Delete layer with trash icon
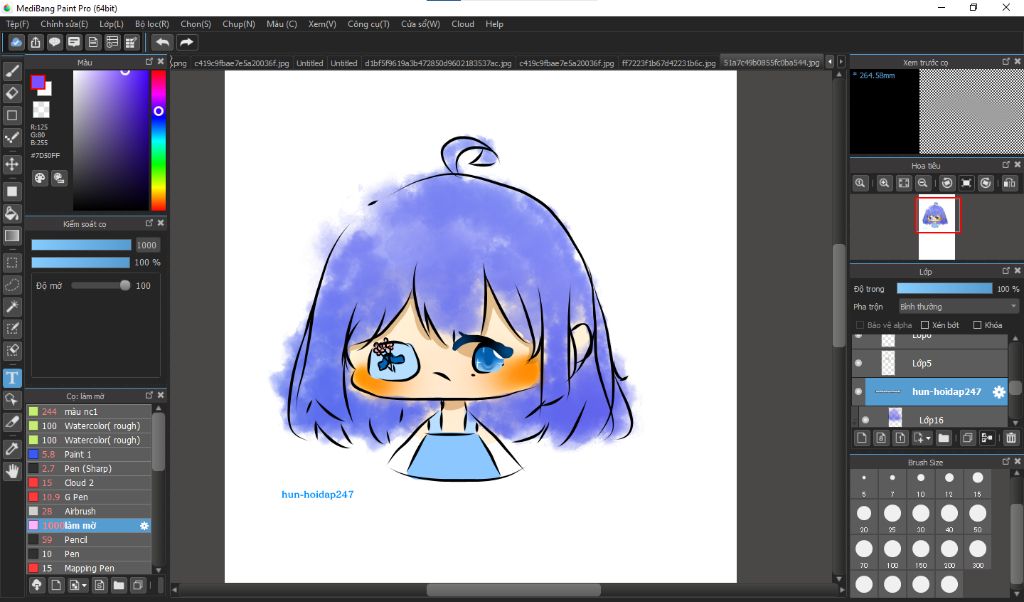 pyautogui.click(x=1011, y=438)
